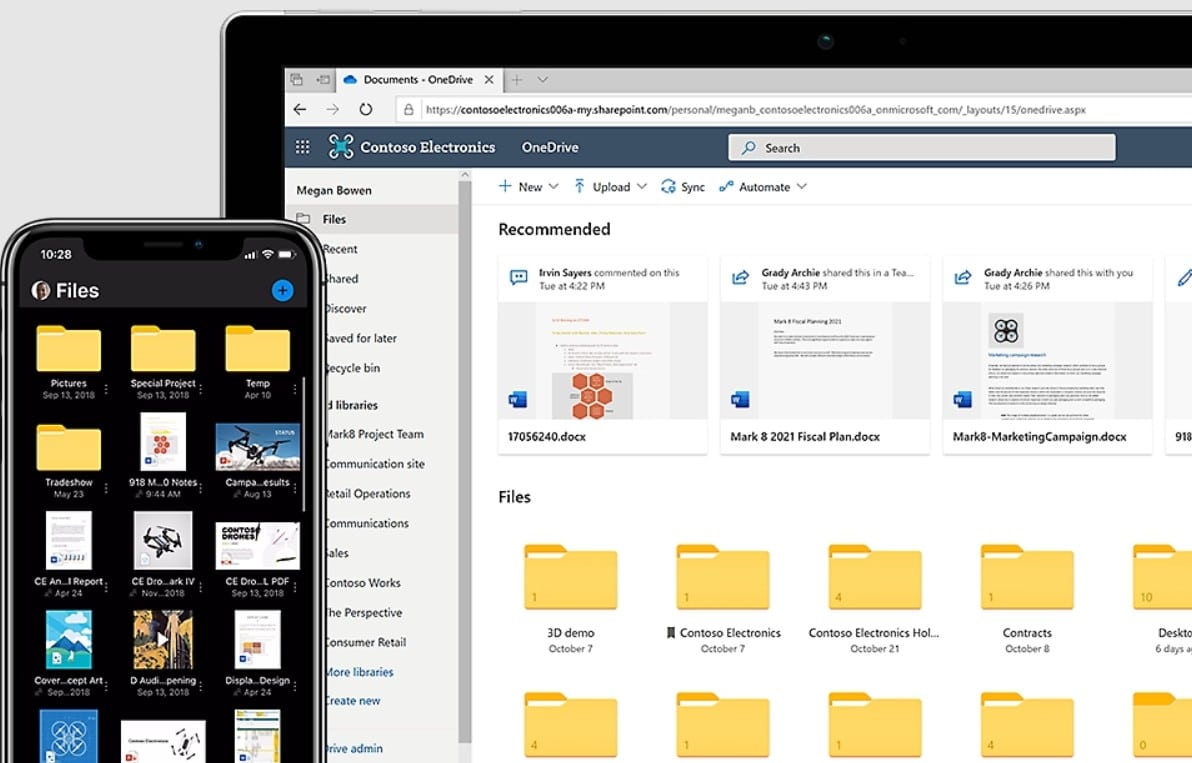Image resolution: width=1192 pixels, height=763 pixels.
Task: Open the Mark8-MarketingCampaign.docx thumbnail
Action: [x=1047, y=361]
